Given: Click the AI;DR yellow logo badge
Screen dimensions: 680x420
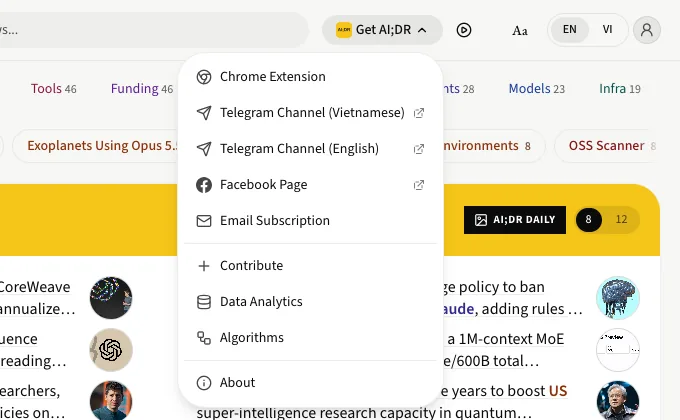Looking at the screenshot, I should pyautogui.click(x=343, y=30).
